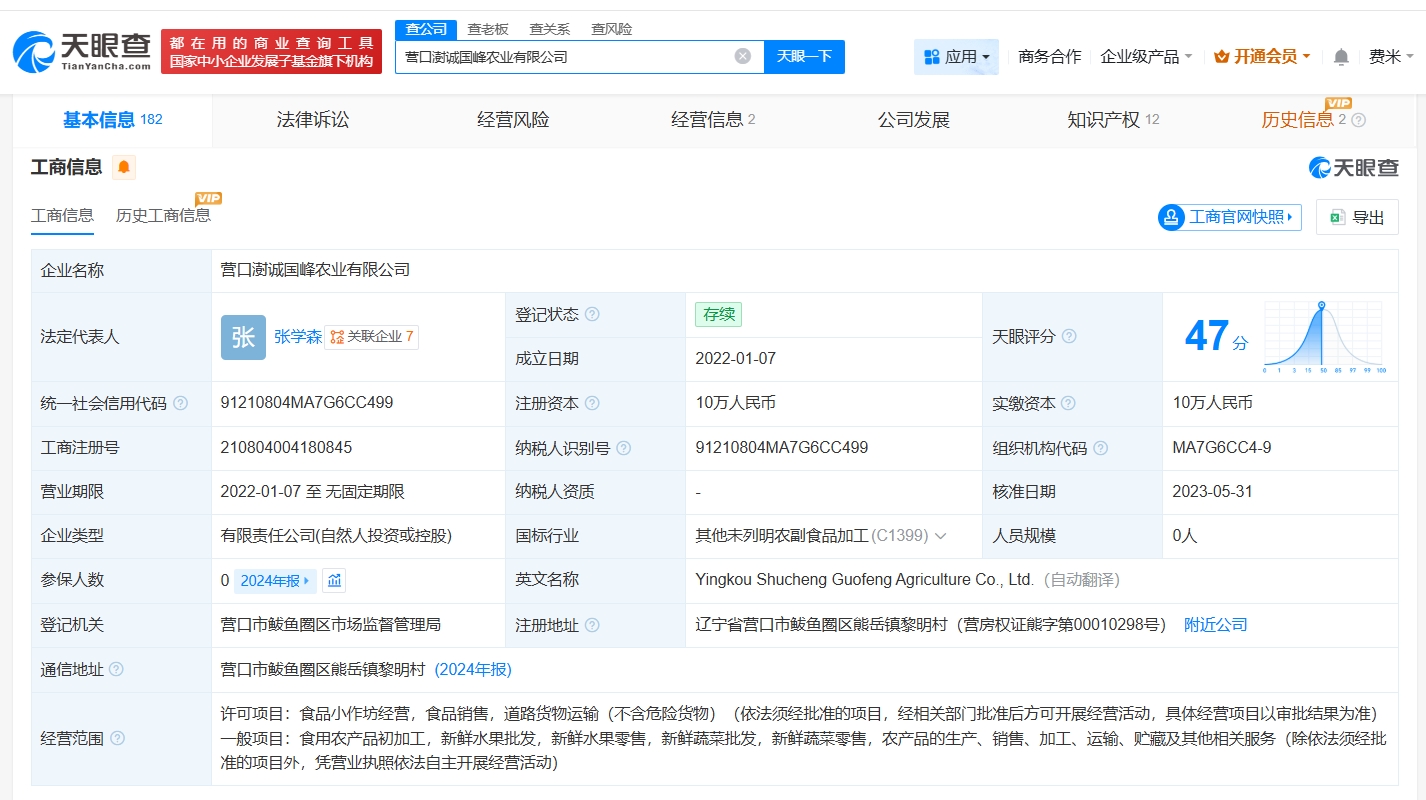The width and height of the screenshot is (1426, 800).
Task: Open legal representative 张学森 link
Action: 298,337
